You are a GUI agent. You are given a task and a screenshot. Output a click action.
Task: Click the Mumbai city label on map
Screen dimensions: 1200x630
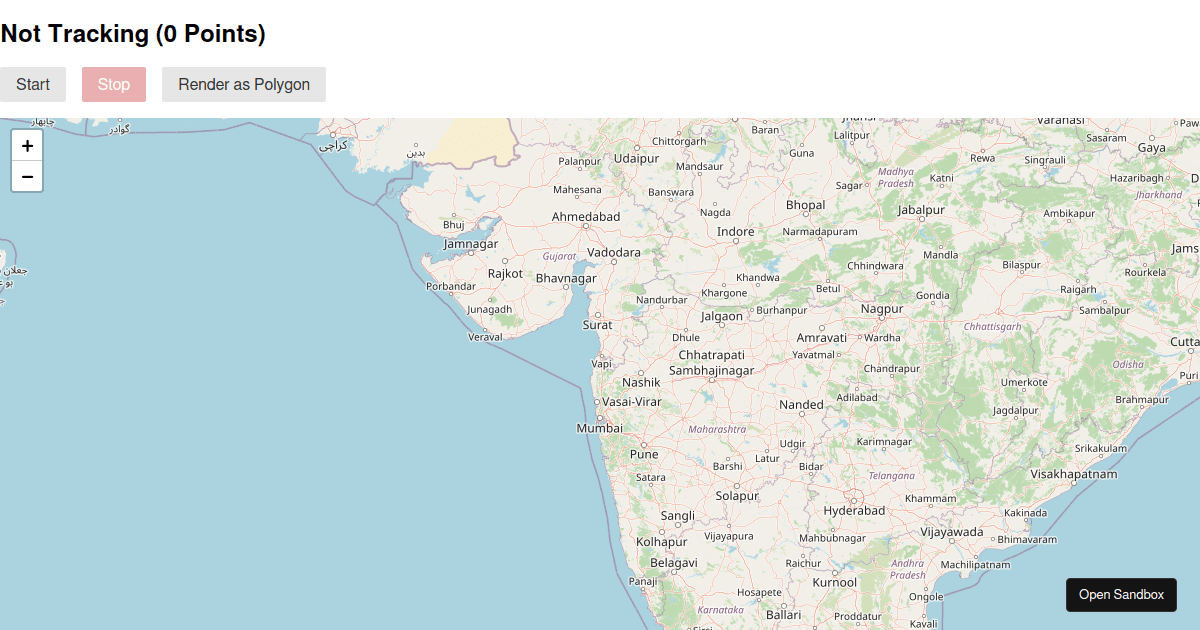point(599,428)
